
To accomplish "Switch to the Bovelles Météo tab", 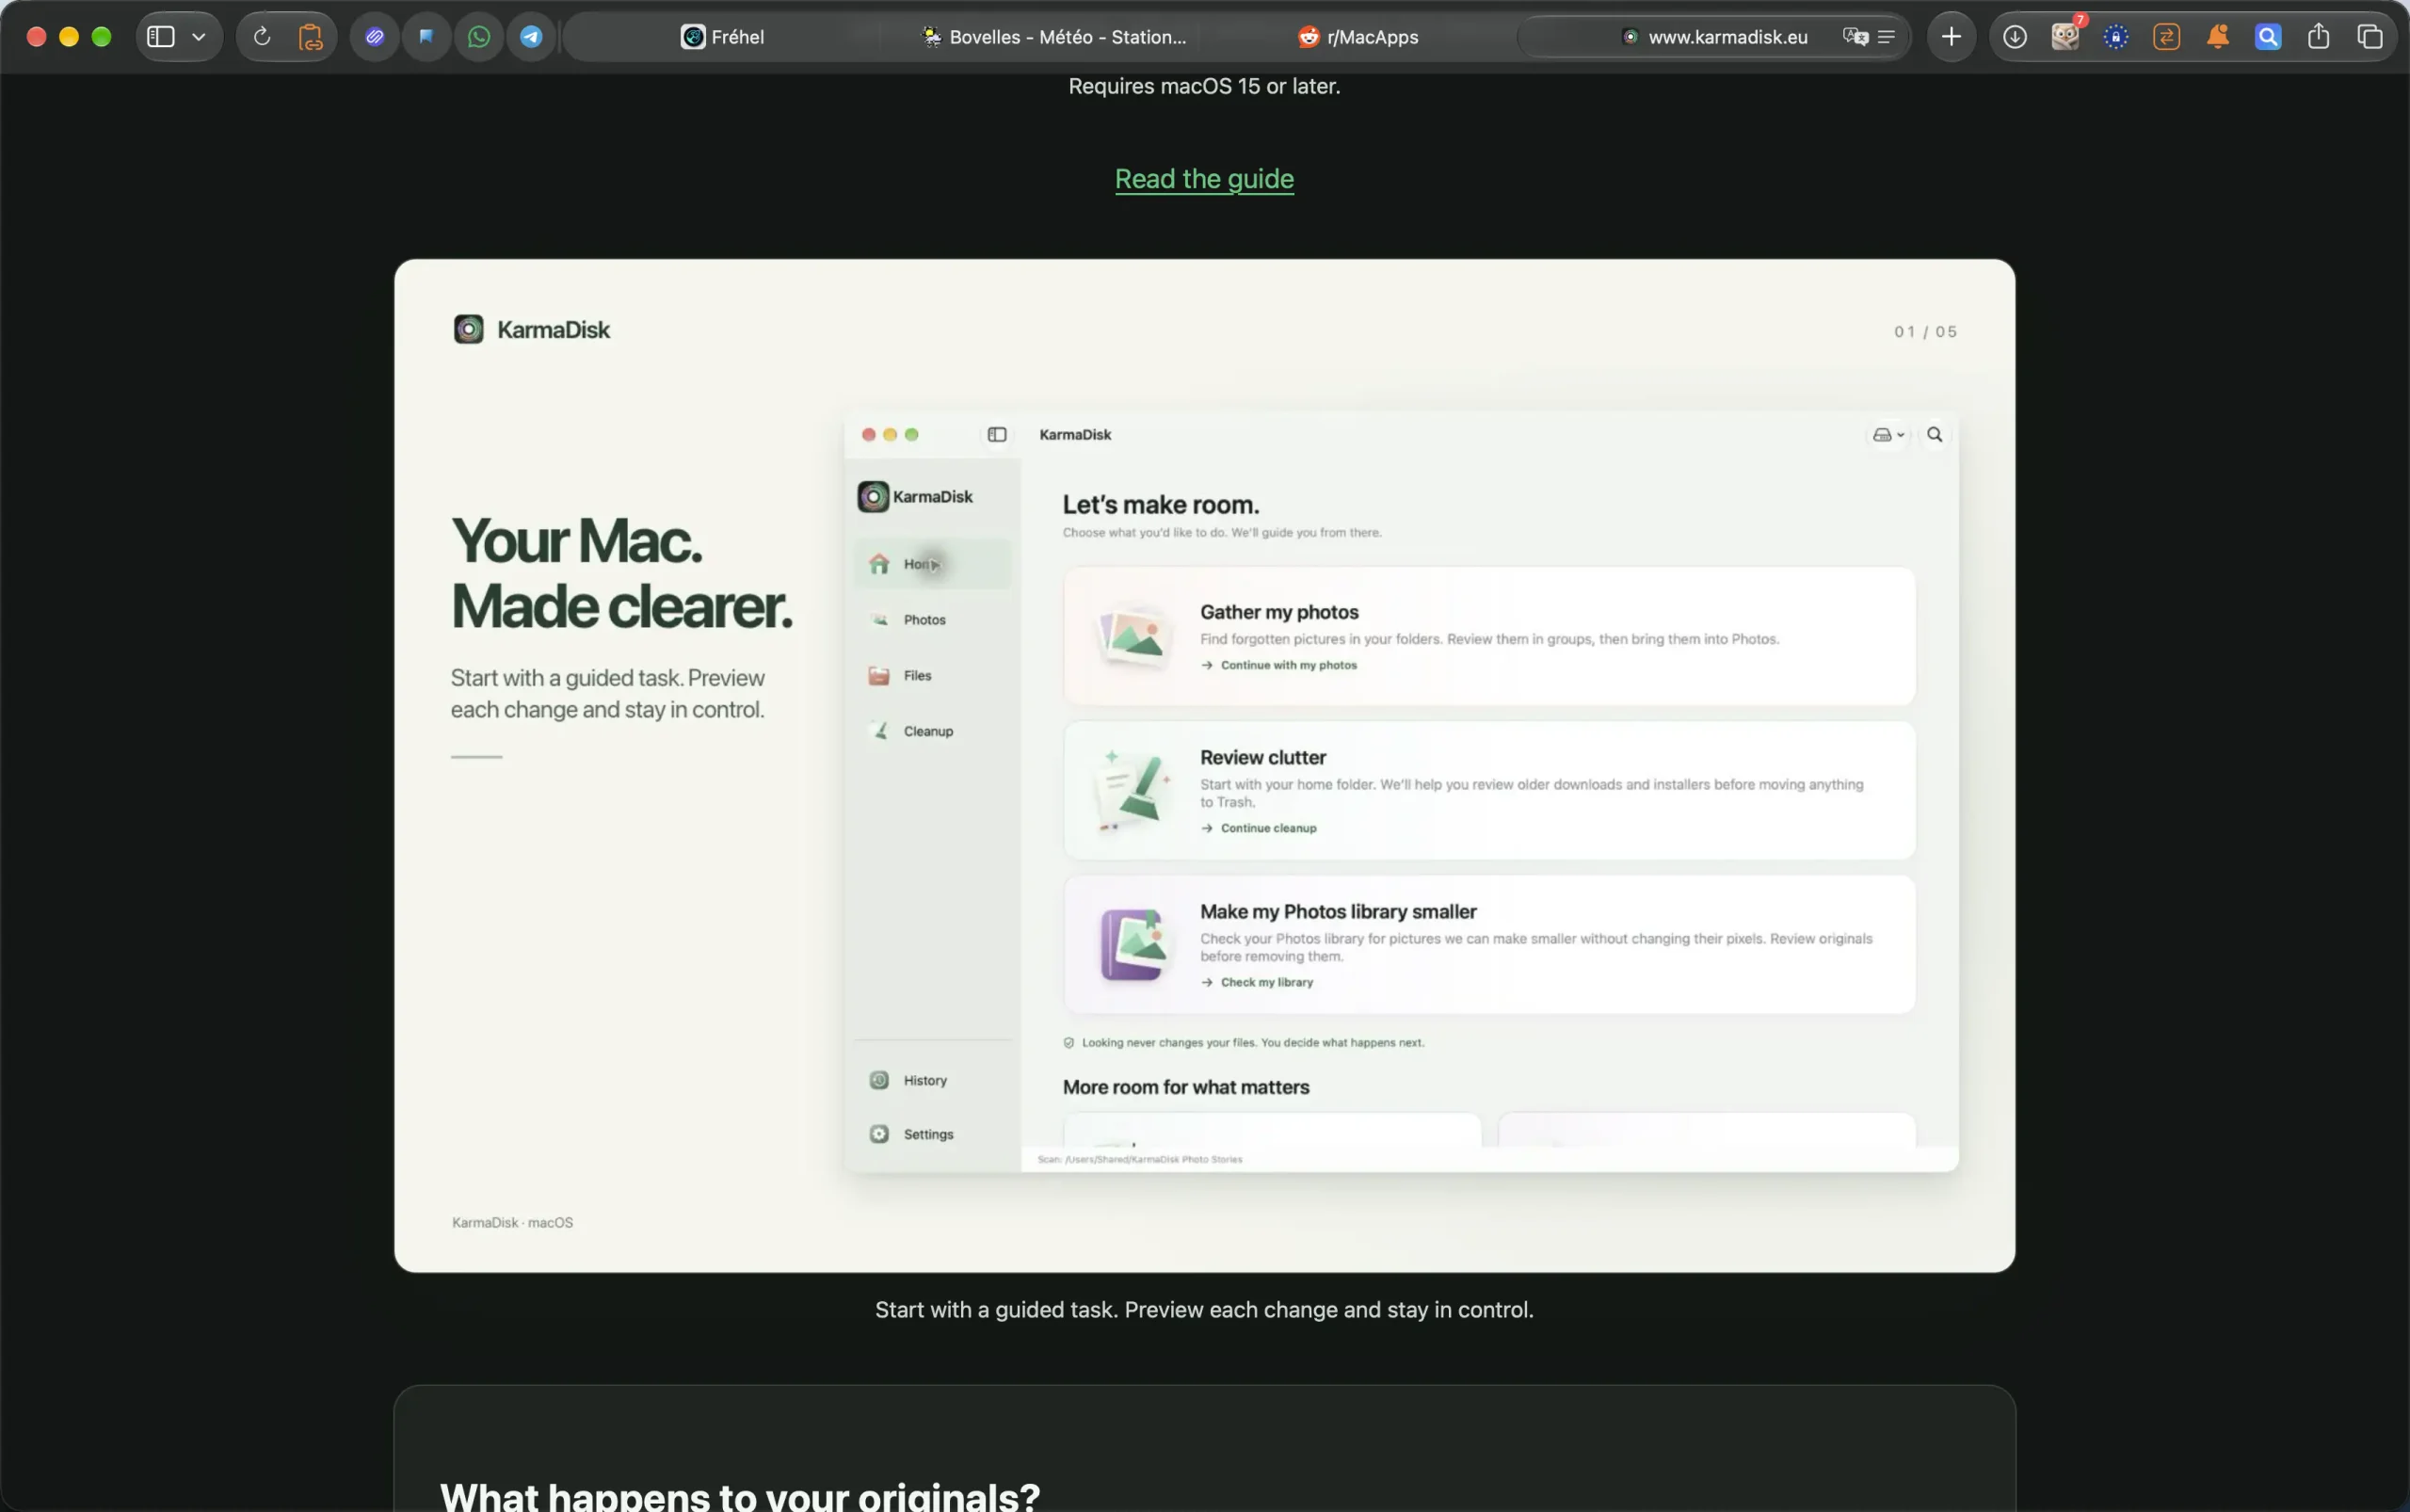I will [1053, 37].
